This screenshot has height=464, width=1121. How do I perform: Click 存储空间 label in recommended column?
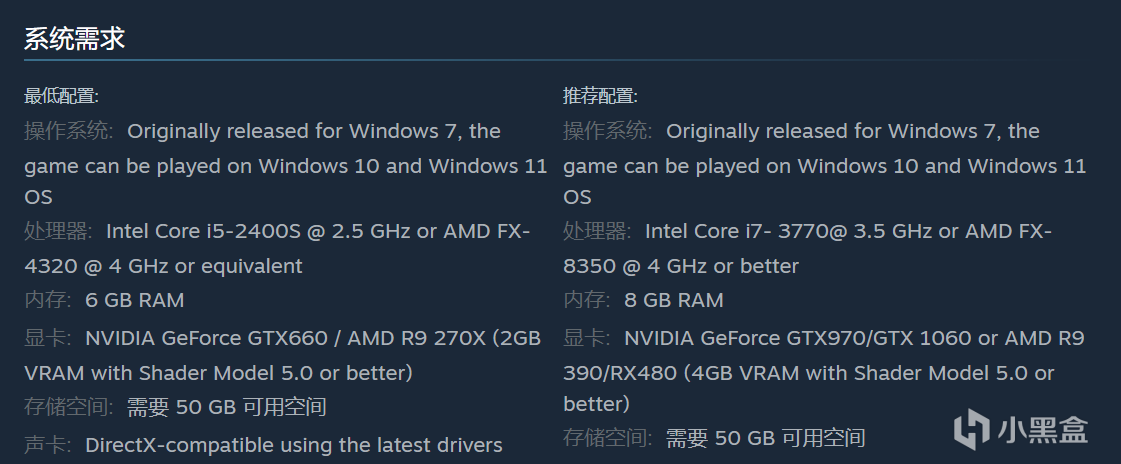click(x=607, y=438)
